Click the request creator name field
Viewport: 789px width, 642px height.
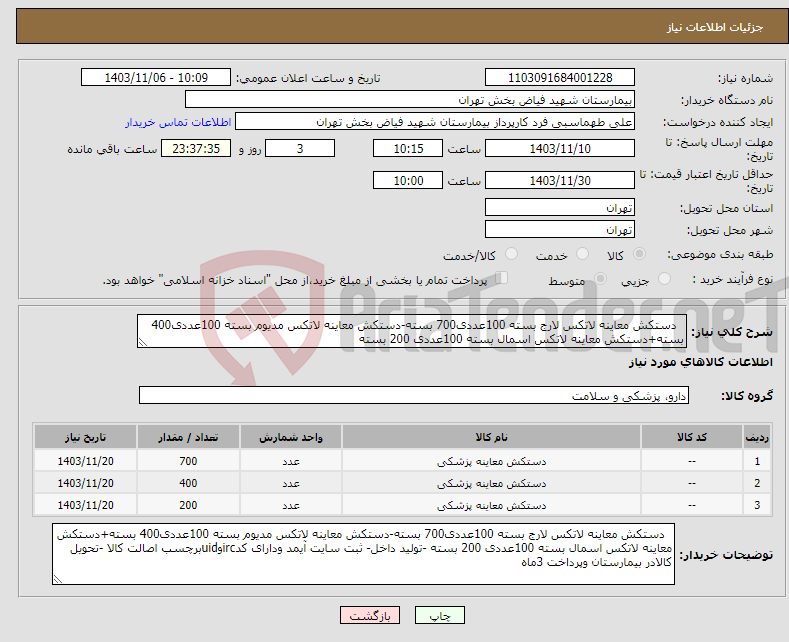pos(435,122)
